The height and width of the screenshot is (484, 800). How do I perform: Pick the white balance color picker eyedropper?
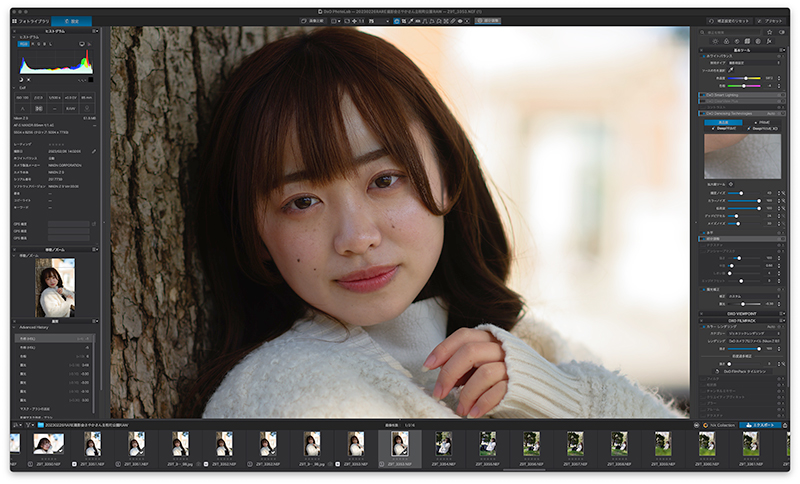coord(731,69)
